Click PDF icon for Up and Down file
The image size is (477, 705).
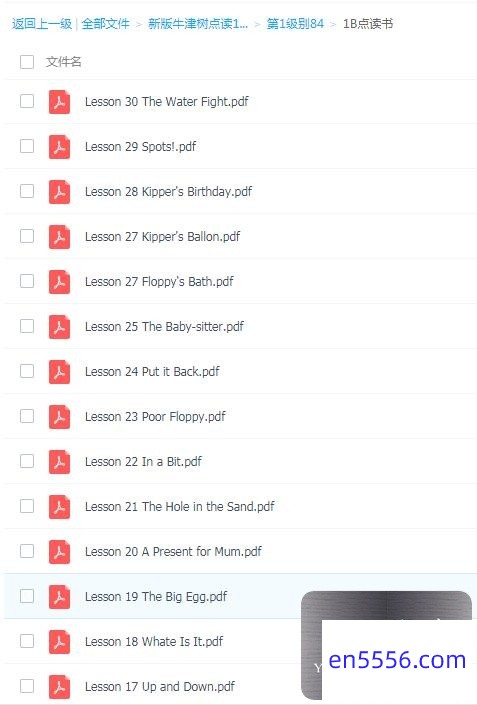[59, 687]
